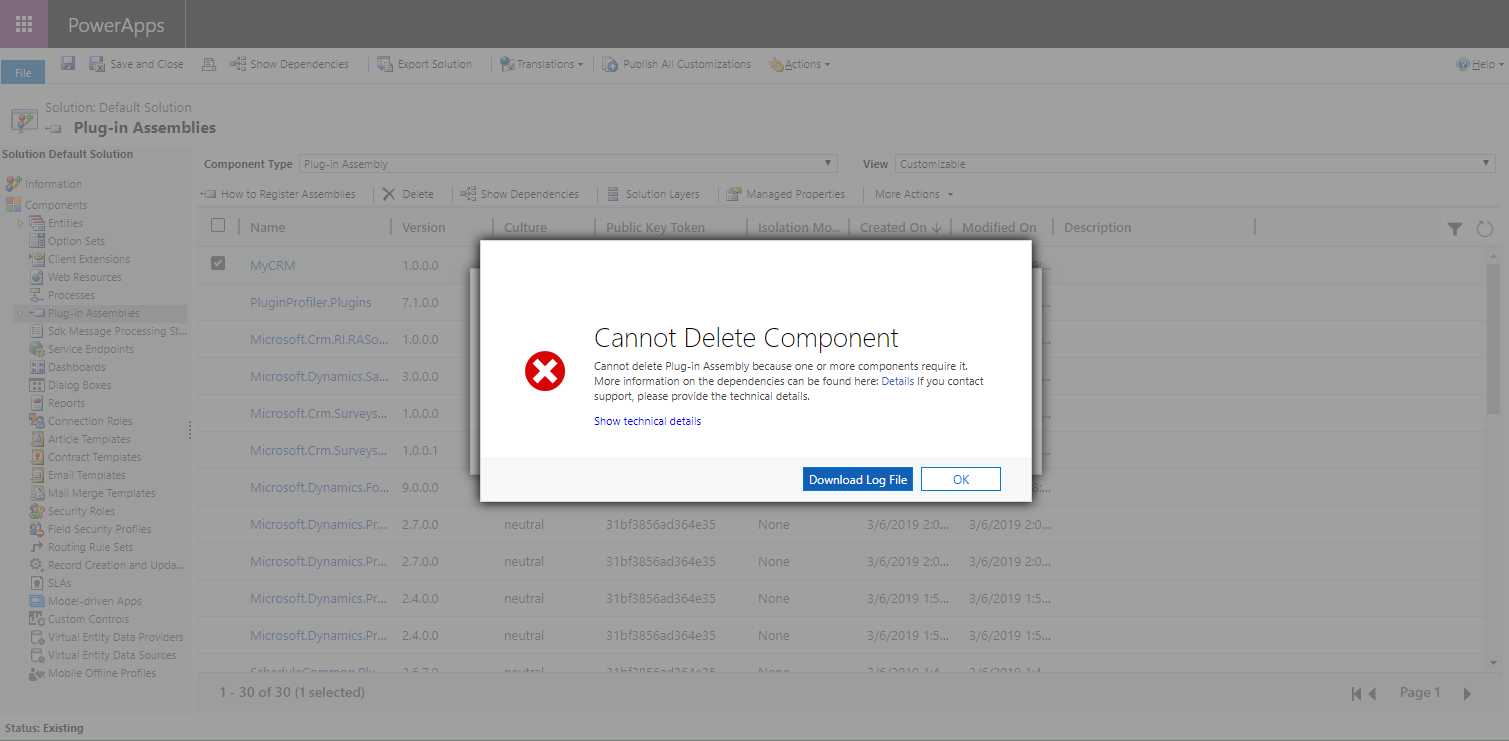Viewport: 1509px width, 741px height.
Task: Select Reports in the tree
Action: [x=67, y=403]
